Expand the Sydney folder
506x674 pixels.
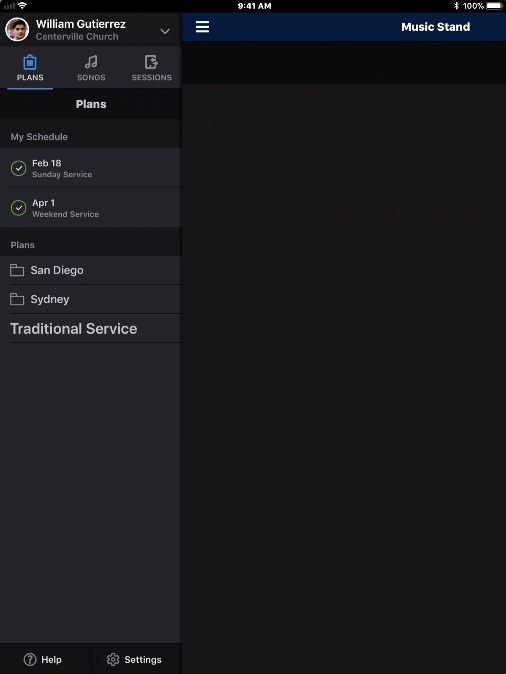point(91,299)
